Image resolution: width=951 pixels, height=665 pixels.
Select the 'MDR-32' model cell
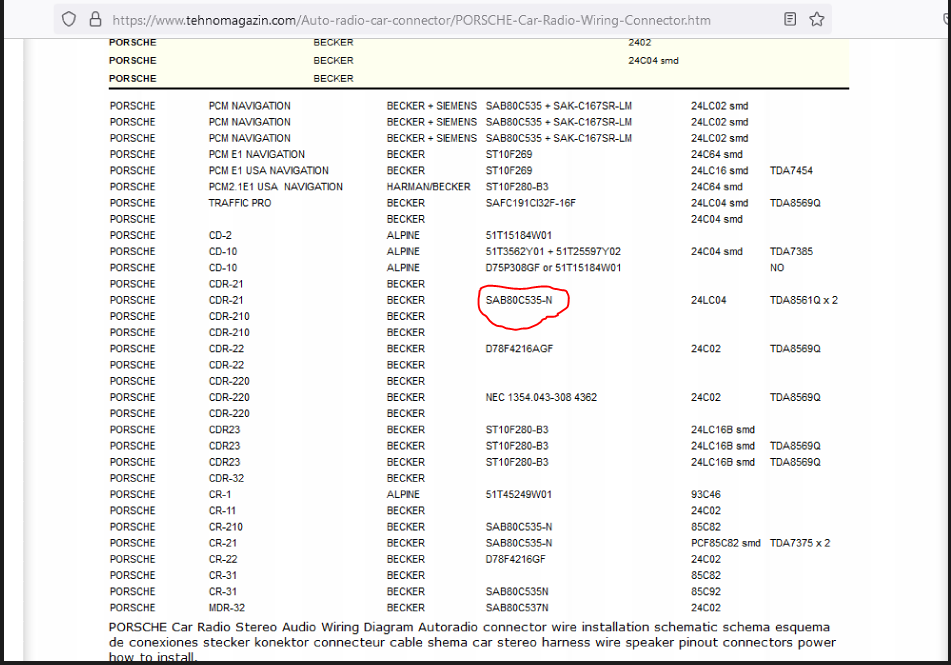point(227,608)
